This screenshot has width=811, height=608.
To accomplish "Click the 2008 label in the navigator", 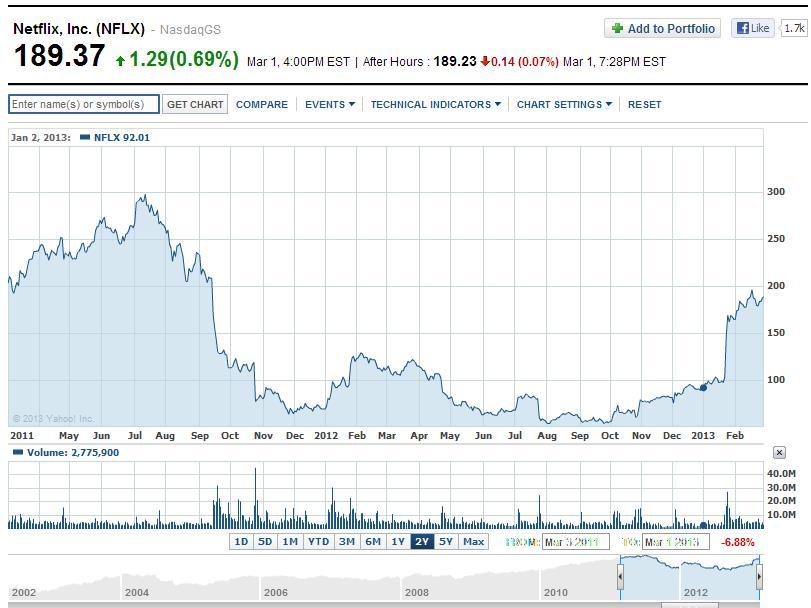I will pos(416,592).
